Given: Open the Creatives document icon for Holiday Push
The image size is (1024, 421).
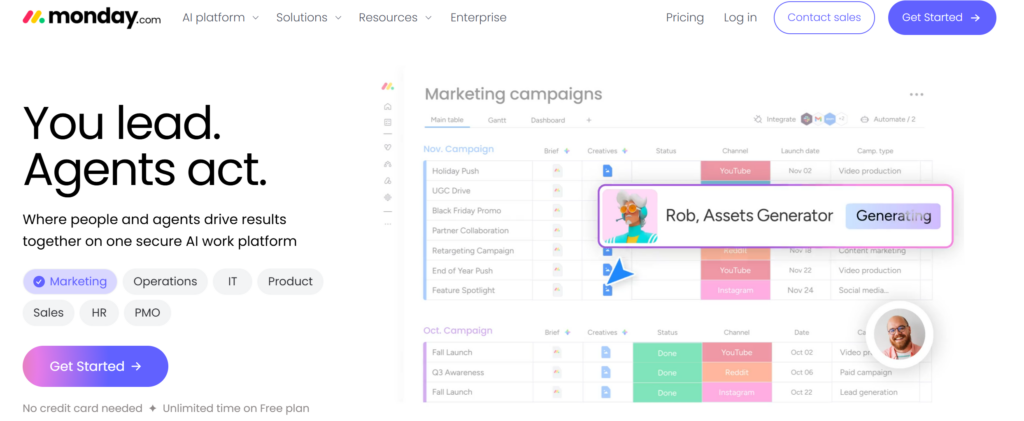Looking at the screenshot, I should [x=607, y=171].
